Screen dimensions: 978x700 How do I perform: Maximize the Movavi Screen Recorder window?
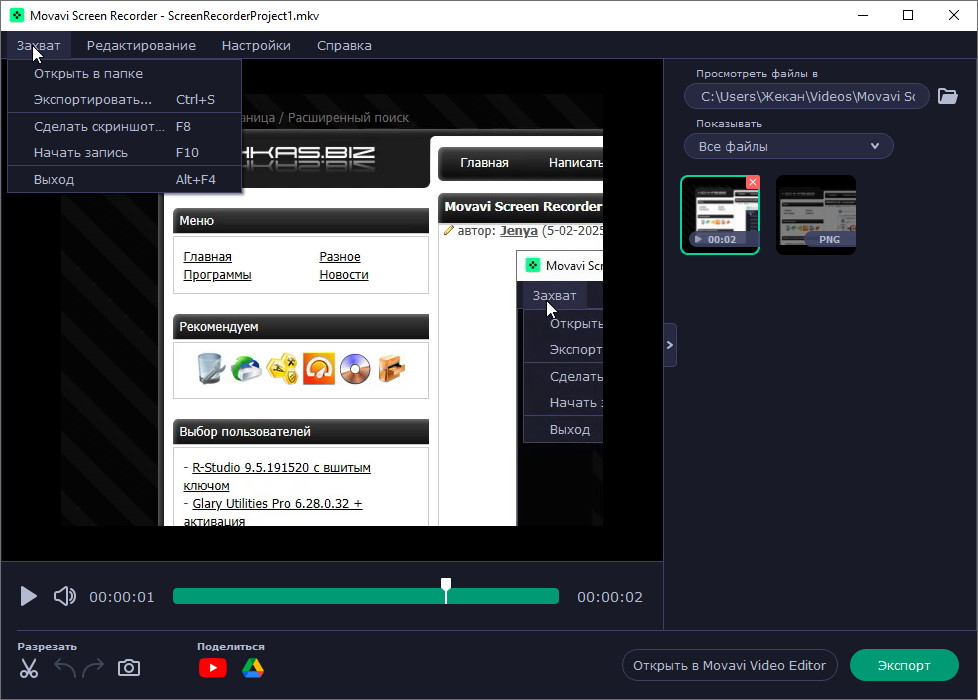[908, 16]
